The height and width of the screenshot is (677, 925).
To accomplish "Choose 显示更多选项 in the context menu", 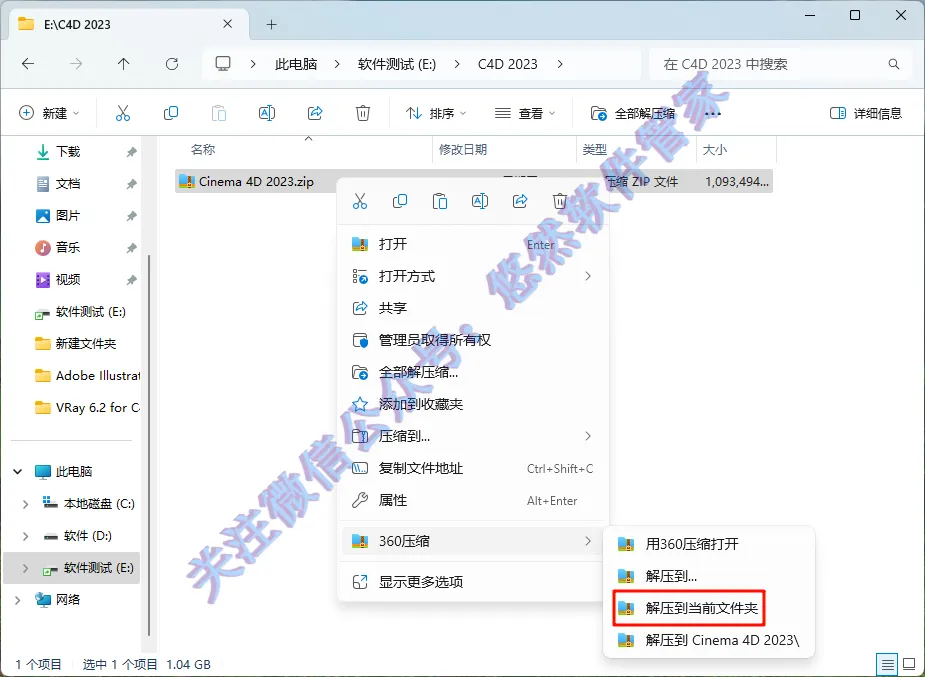I will [x=473, y=582].
